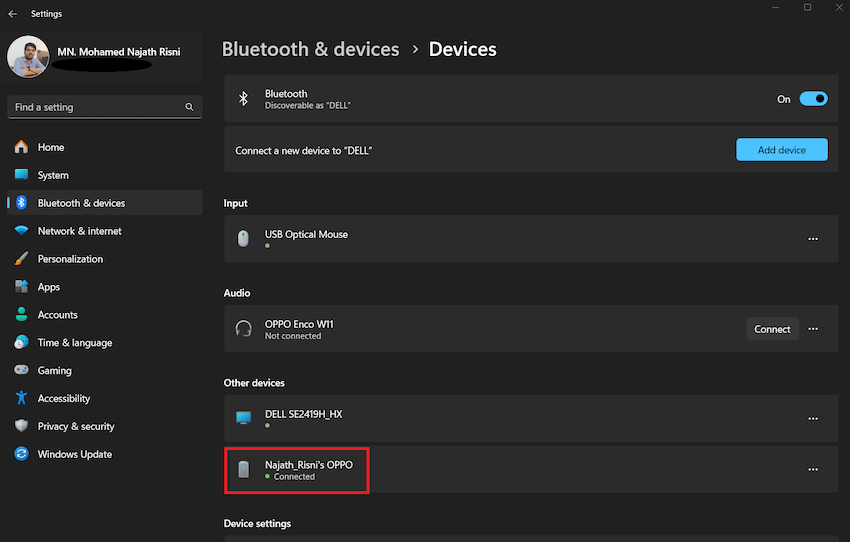Go to Apps settings label
This screenshot has height=542, width=850.
(48, 287)
